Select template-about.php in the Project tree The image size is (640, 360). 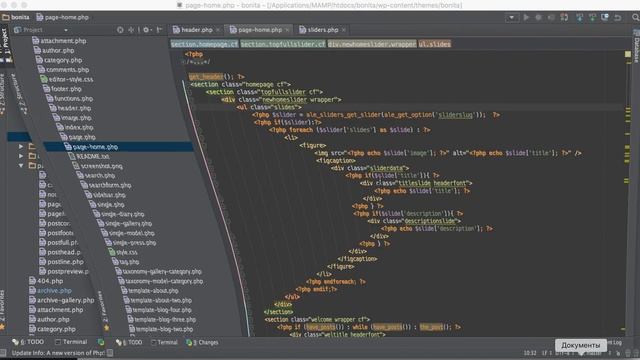[x=150, y=291]
